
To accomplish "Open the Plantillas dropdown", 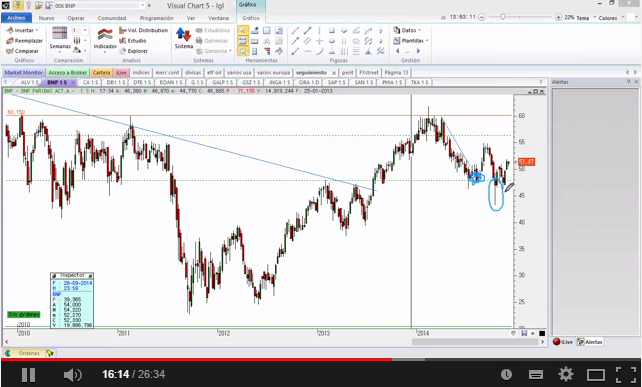I will 411,41.
